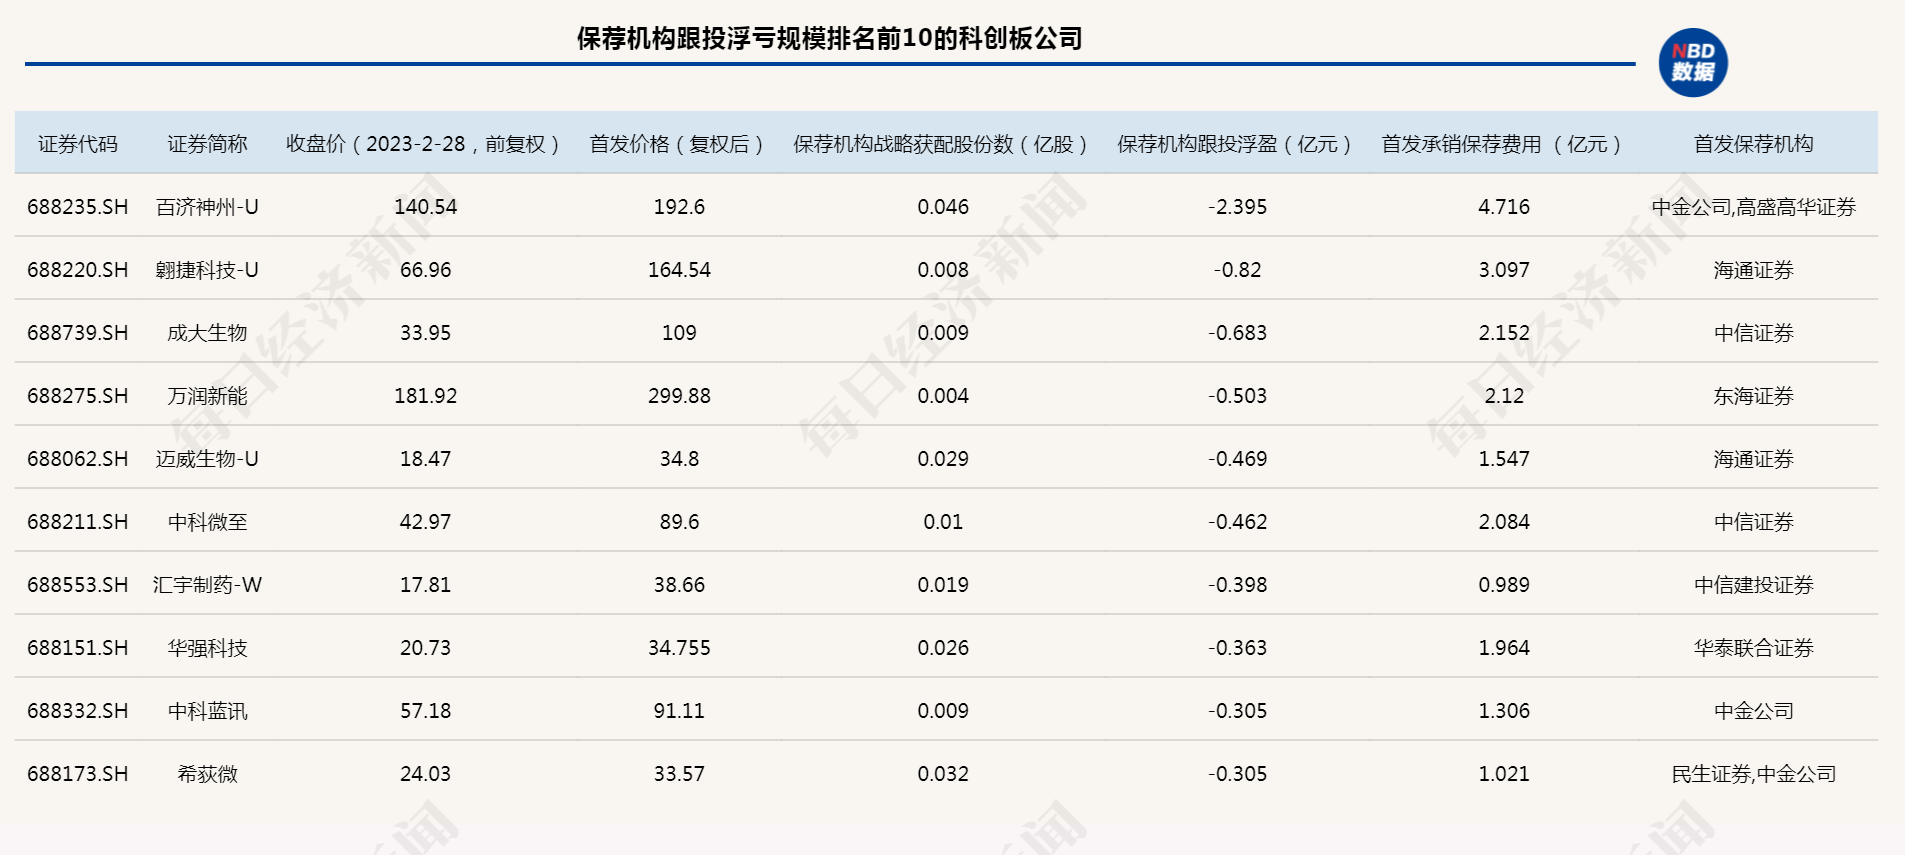The height and width of the screenshot is (855, 1905).
Task: Click the 首发承销保荐费用（亿元） column header
Action: coord(1504,144)
